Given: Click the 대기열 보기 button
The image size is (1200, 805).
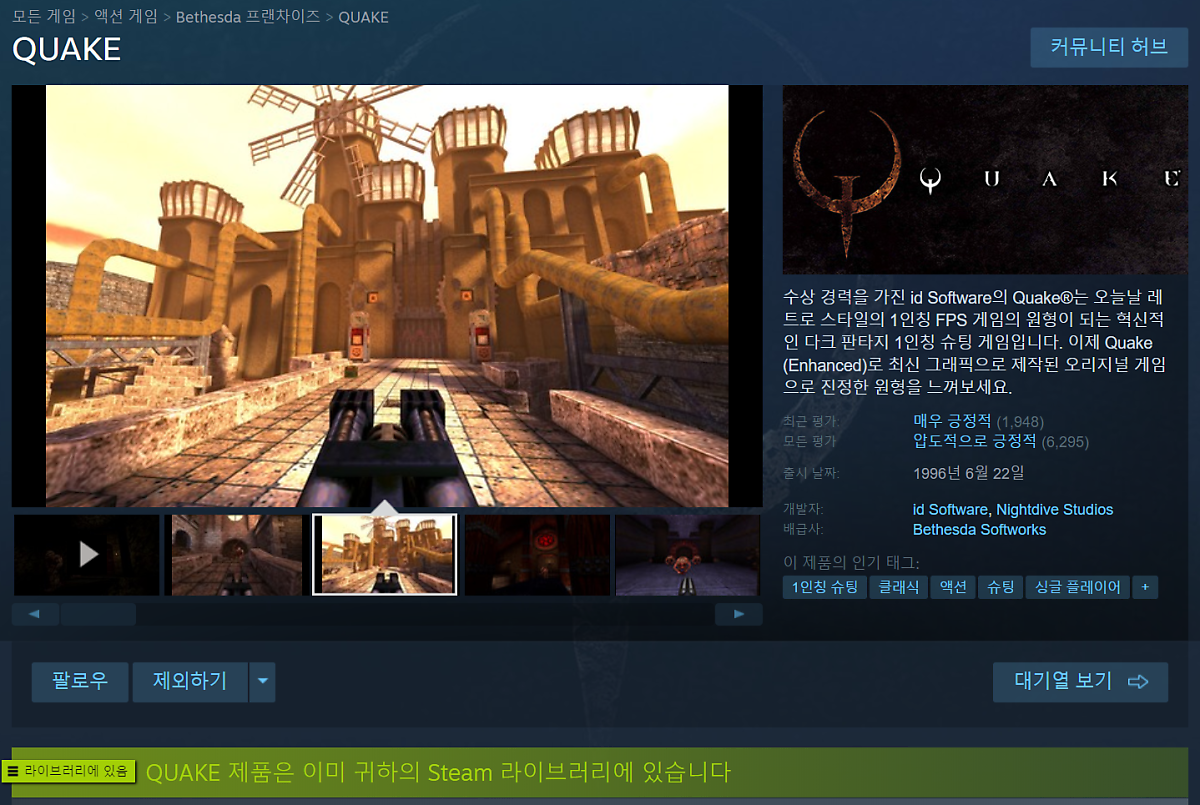Looking at the screenshot, I should [1080, 682].
